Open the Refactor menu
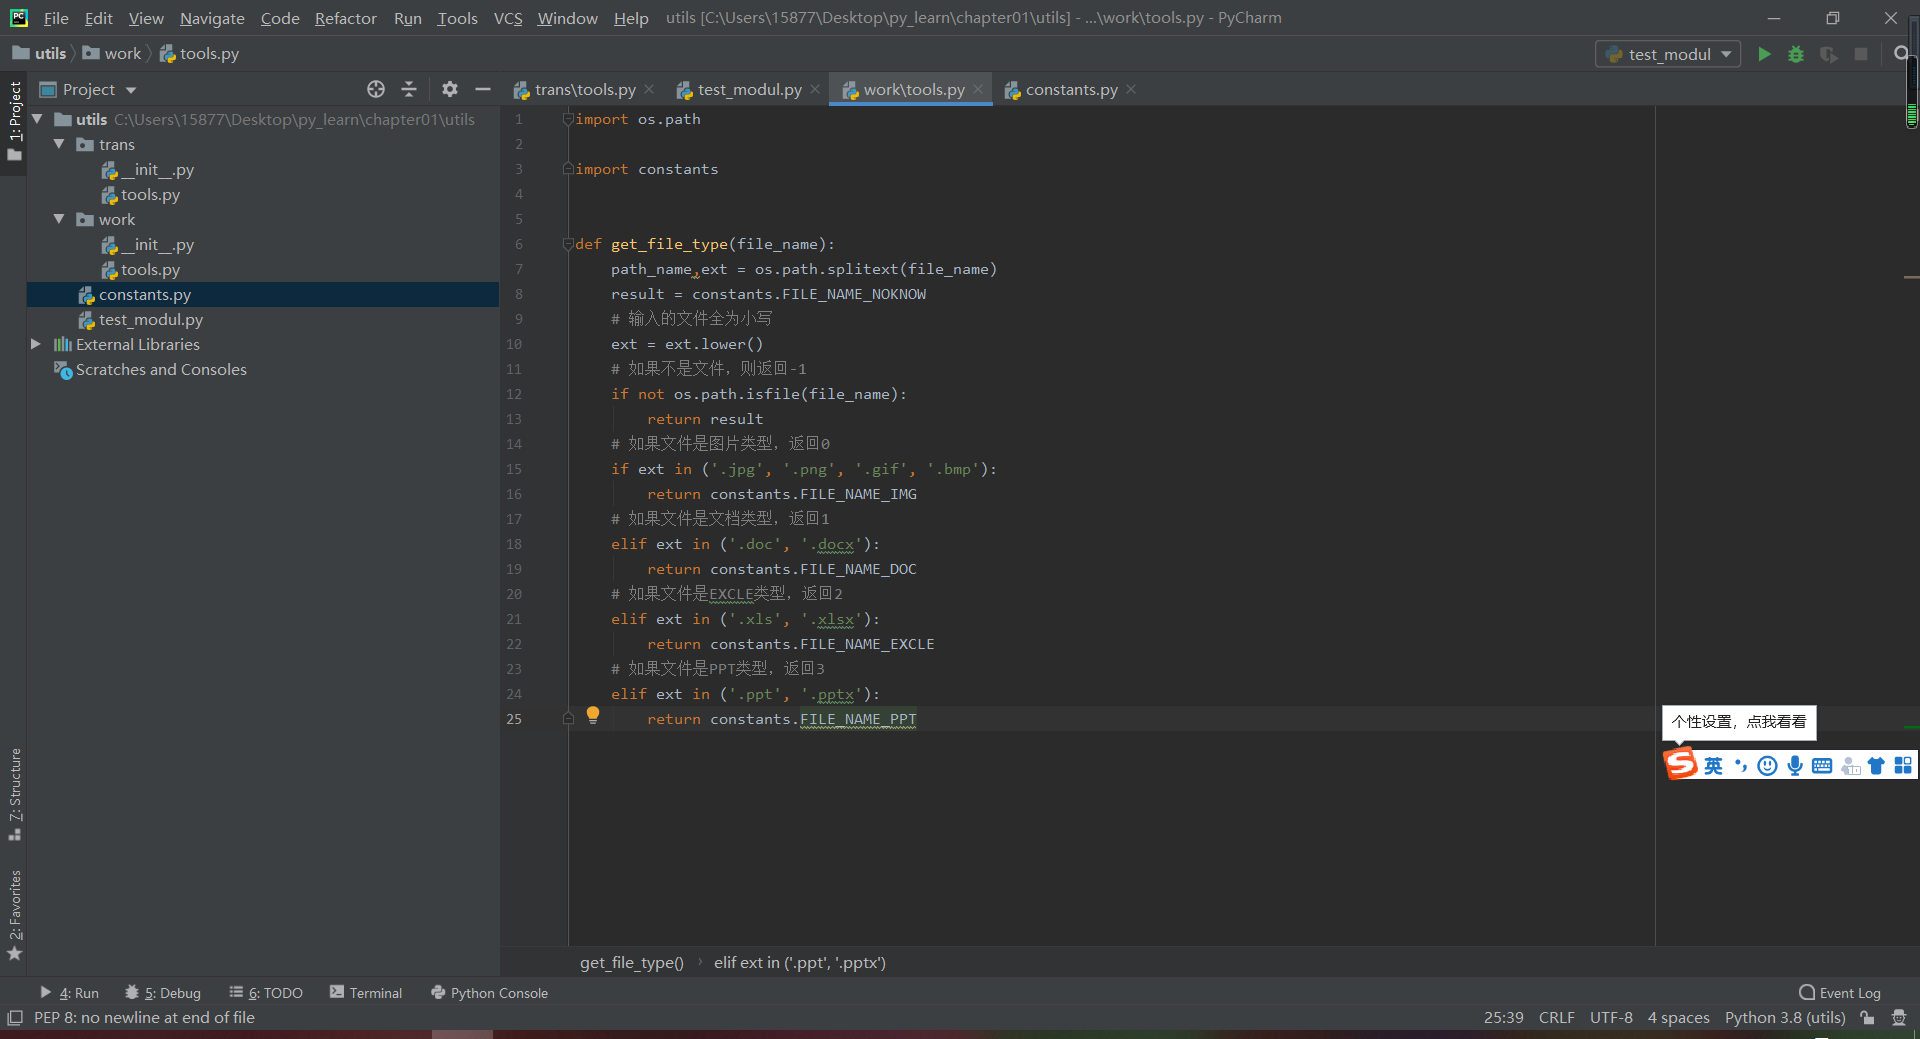This screenshot has width=1920, height=1039. 345,18
